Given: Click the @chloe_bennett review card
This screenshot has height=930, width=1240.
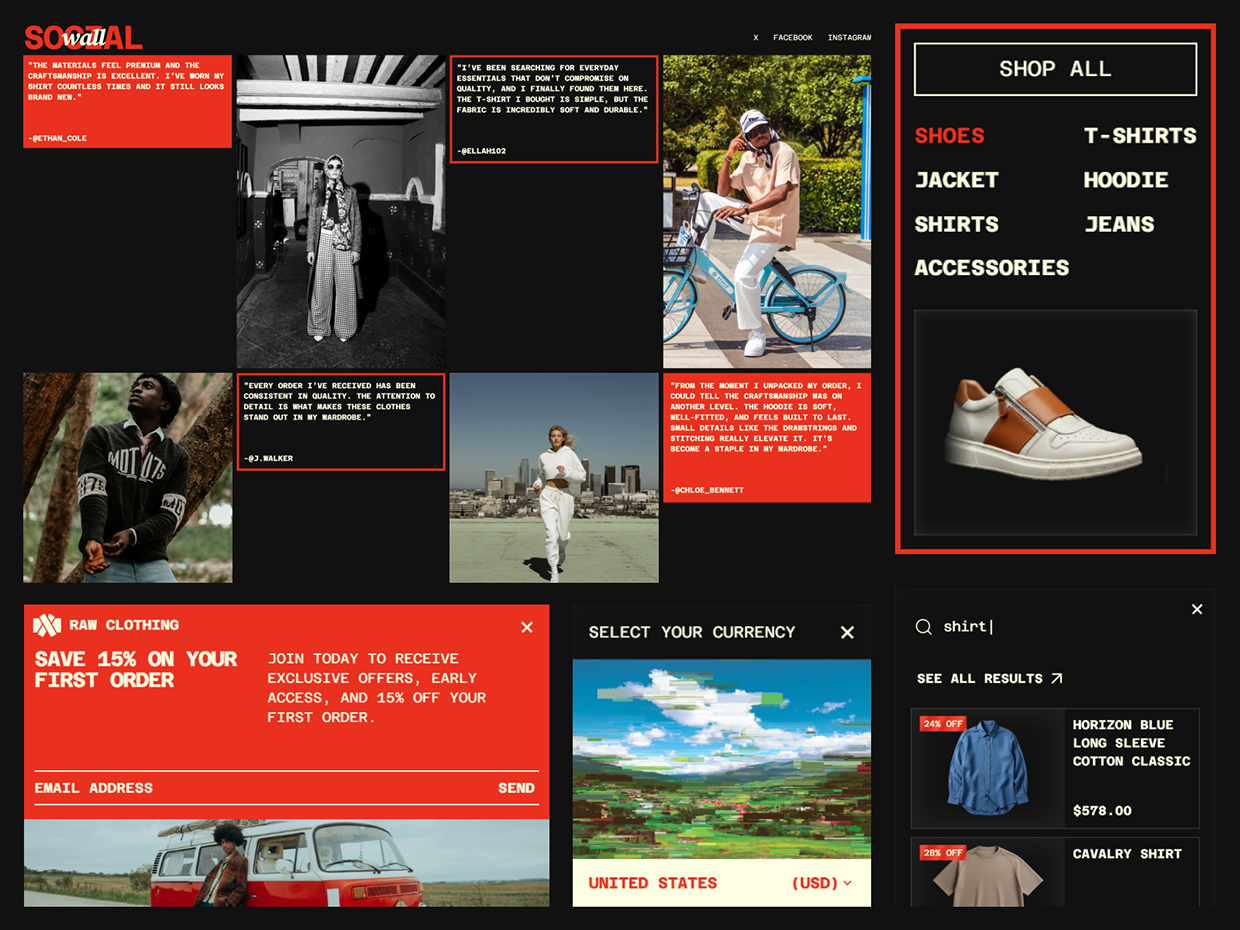Looking at the screenshot, I should (767, 438).
